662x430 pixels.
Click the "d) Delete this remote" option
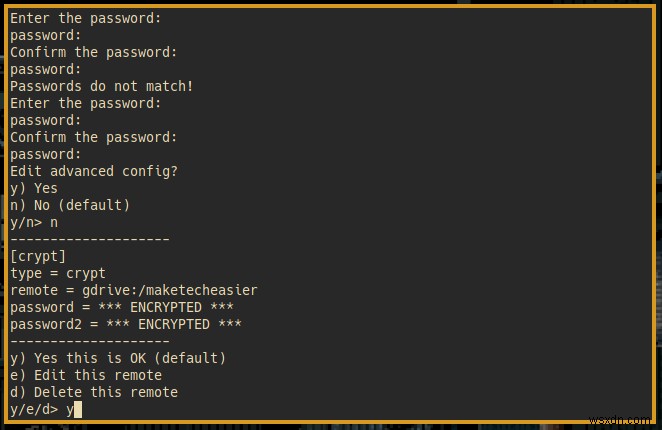point(94,392)
